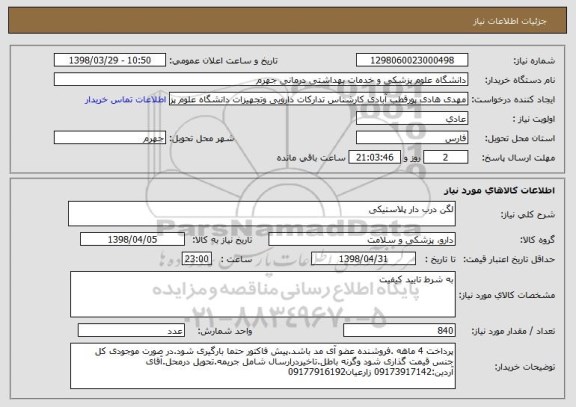Click the مشخصات کالای مورد نیاز text area
Image resolution: width=576 pixels, height=407 pixels.
[263, 294]
